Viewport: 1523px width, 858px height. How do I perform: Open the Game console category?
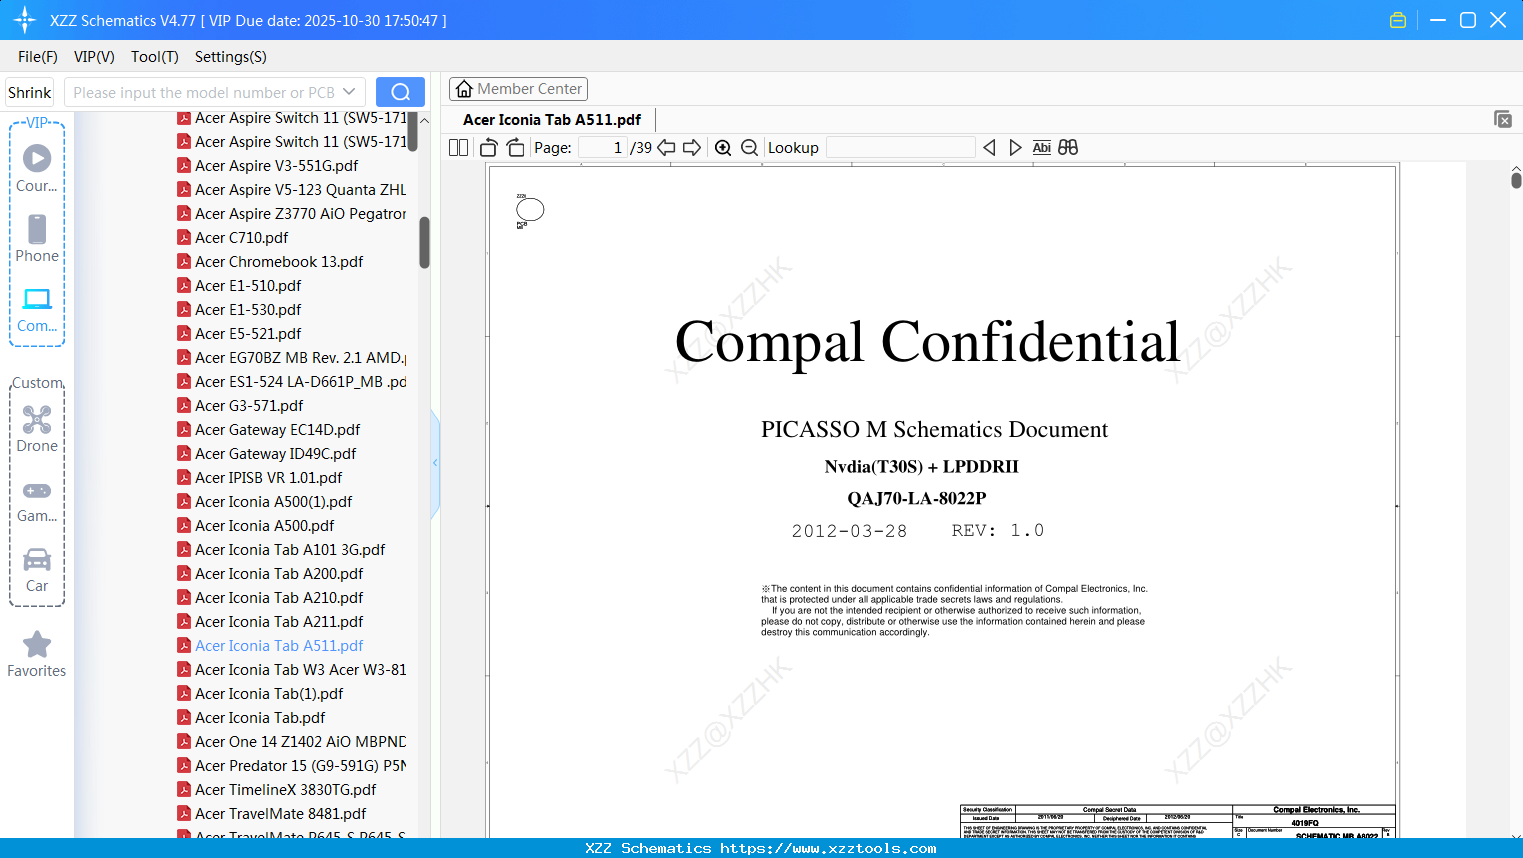(37, 500)
